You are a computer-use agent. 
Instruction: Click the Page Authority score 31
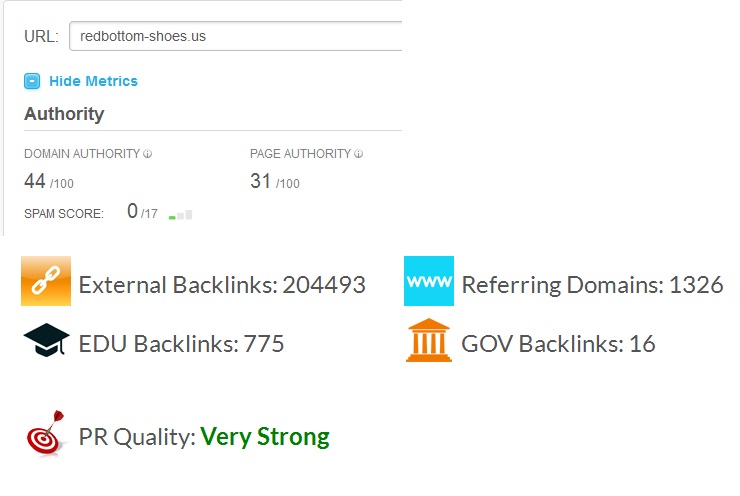point(261,181)
